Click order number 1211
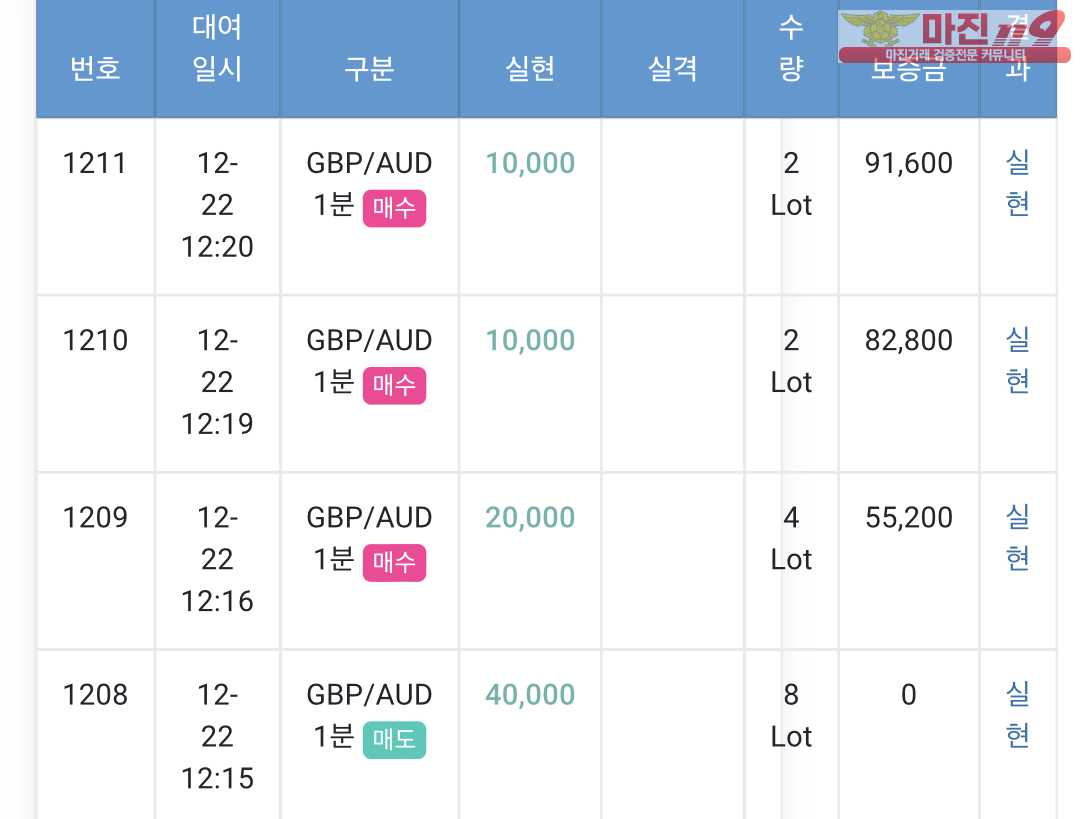The width and height of the screenshot is (1082, 819). point(95,164)
